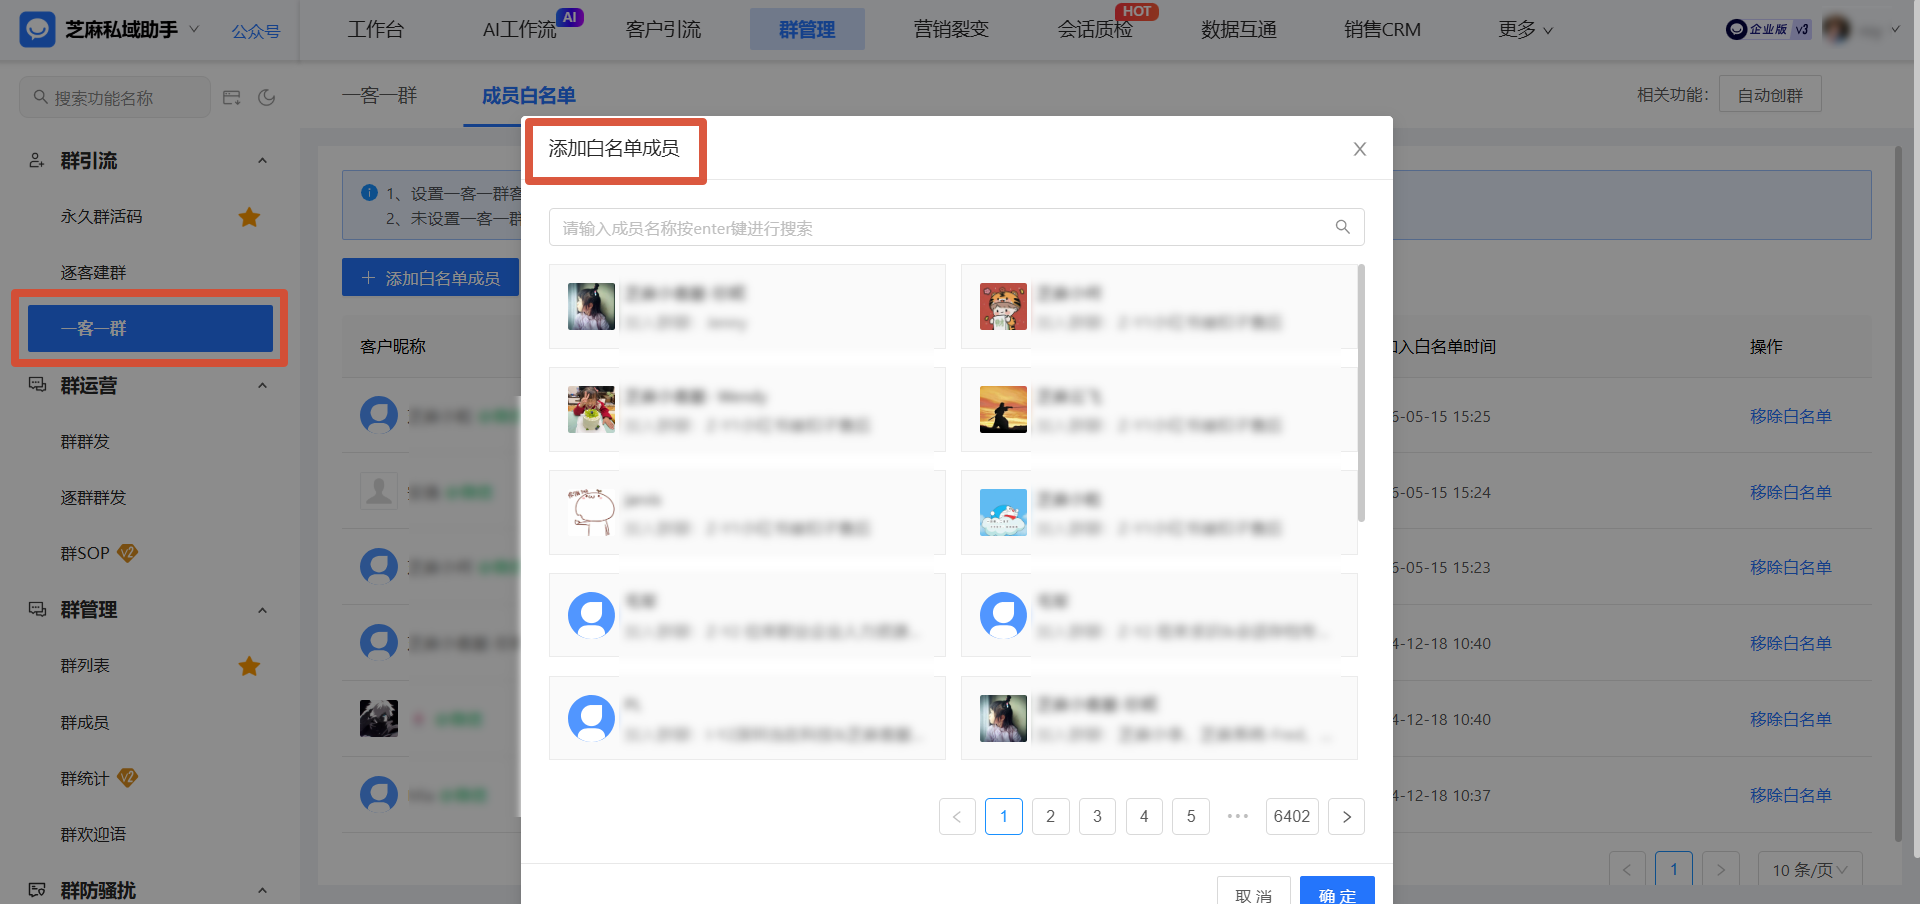Screen dimensions: 1920x904
Task: Switch to the 一客一群 page tab
Action: (379, 95)
